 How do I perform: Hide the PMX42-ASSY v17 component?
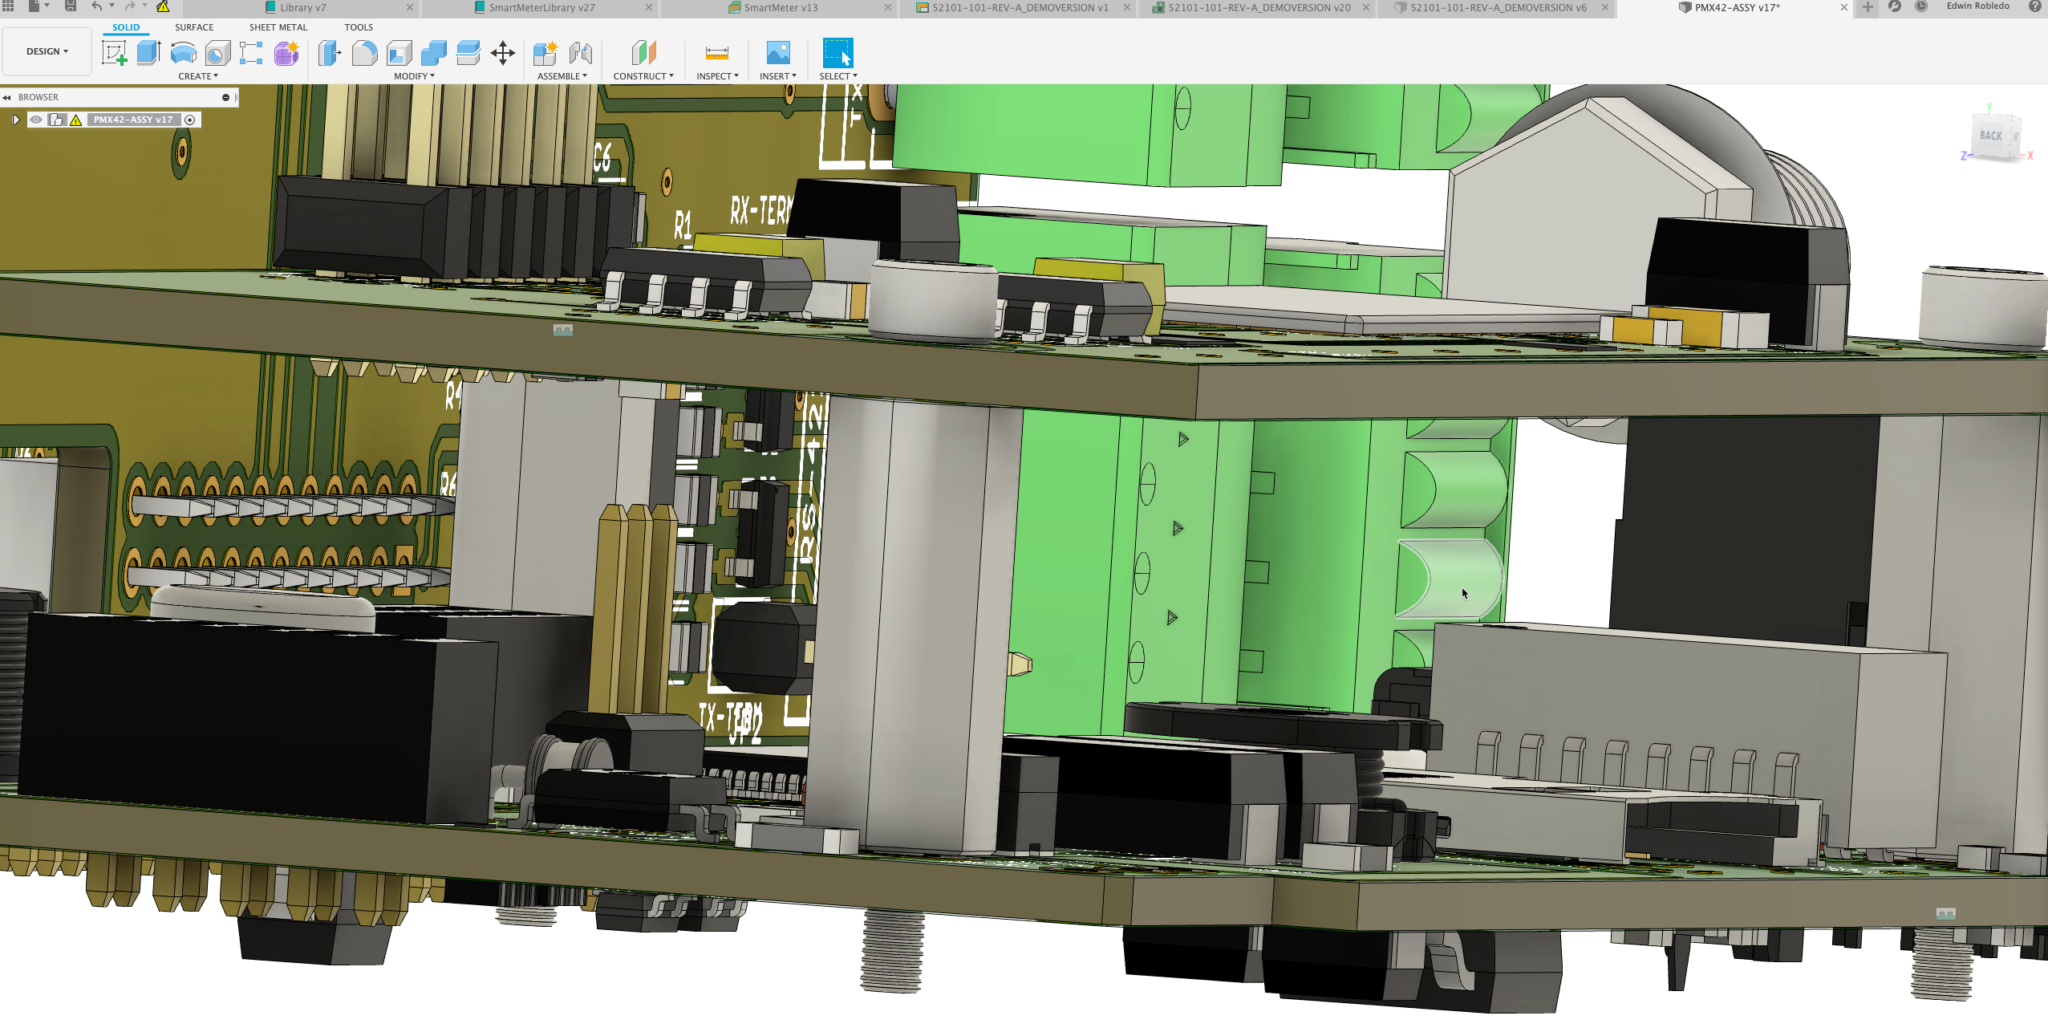(37, 119)
